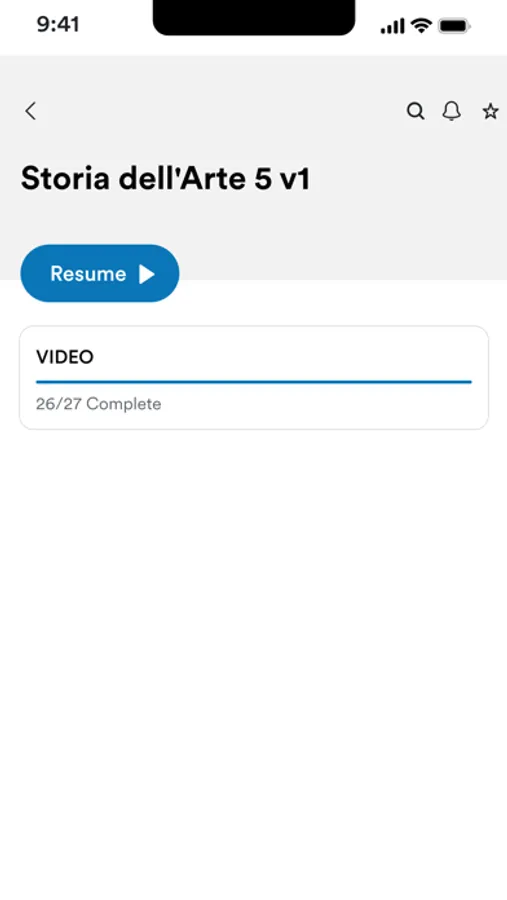Tap the battery indicator icon

[x=454, y=26]
